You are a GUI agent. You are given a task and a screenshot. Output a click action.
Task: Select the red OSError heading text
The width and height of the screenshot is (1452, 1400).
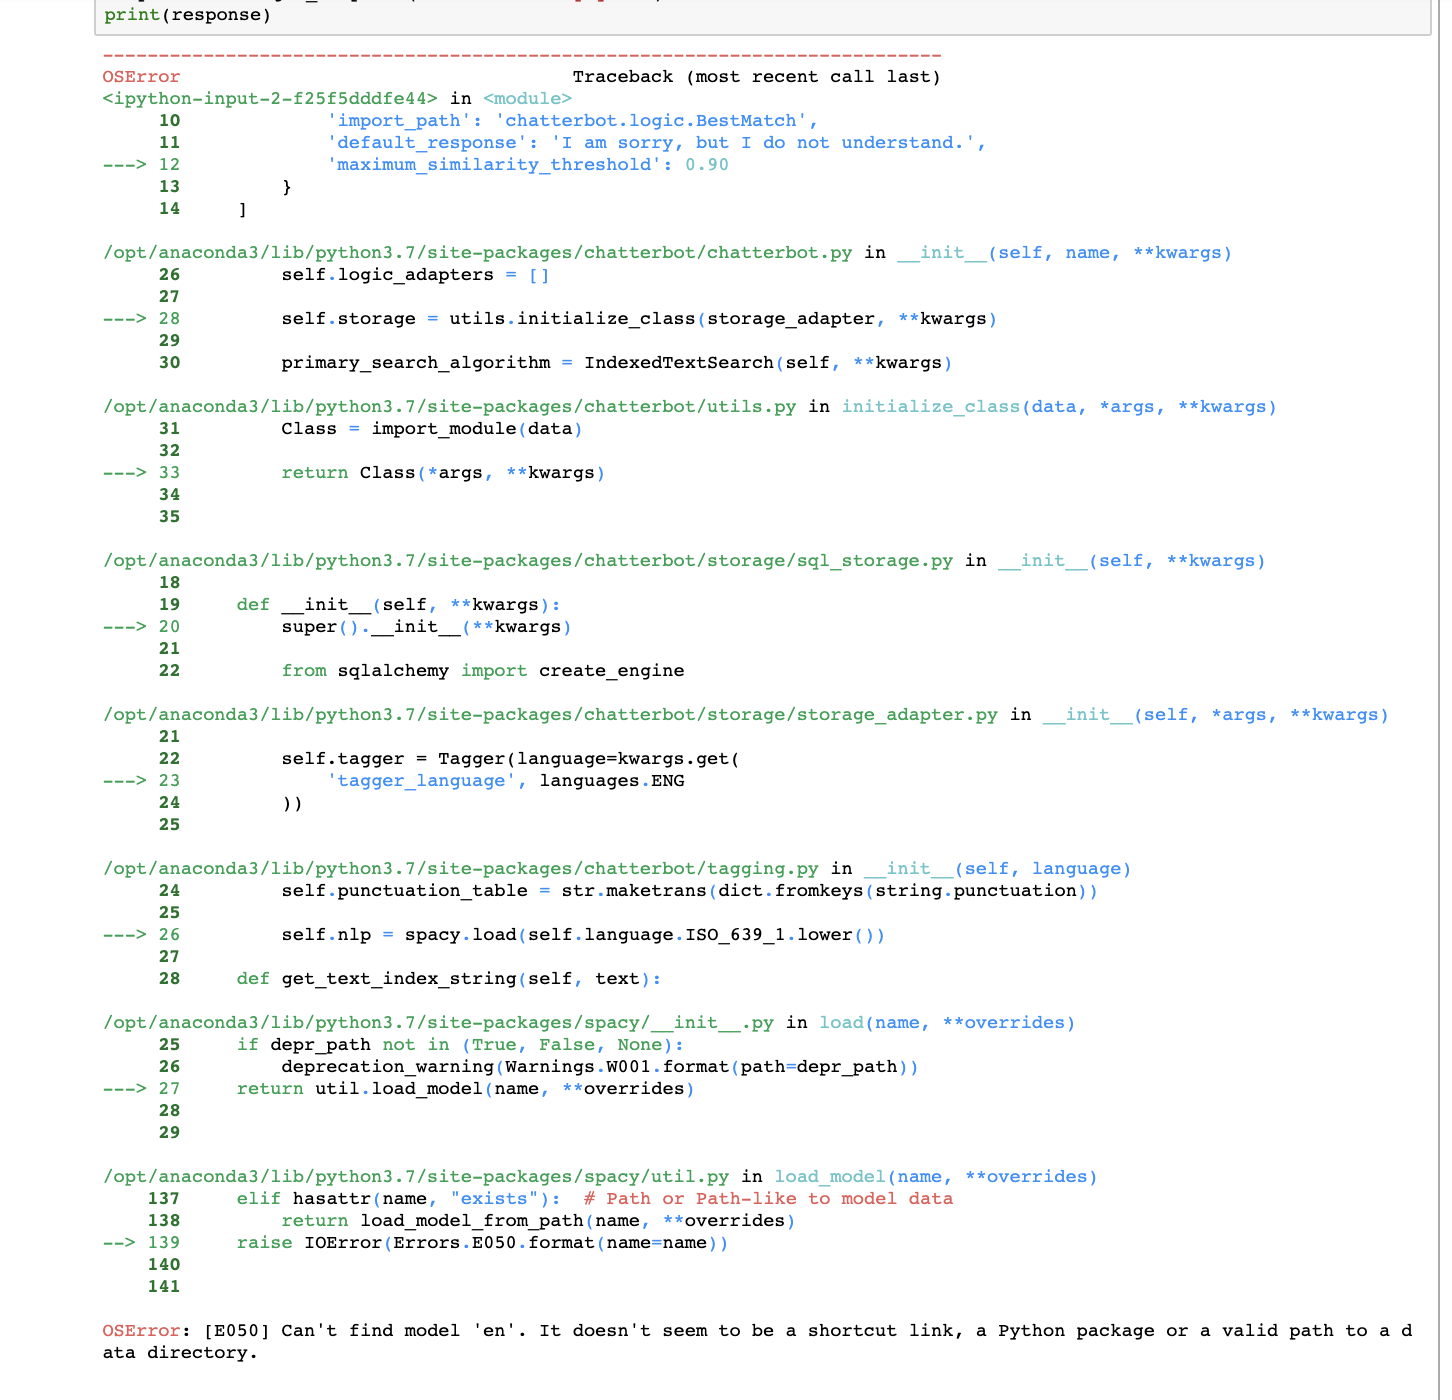click(141, 77)
